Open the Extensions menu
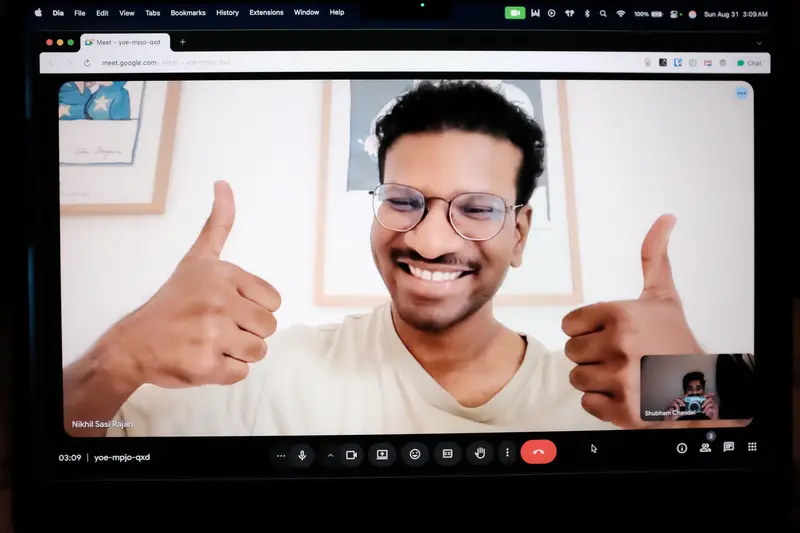This screenshot has height=533, width=800. tap(266, 13)
